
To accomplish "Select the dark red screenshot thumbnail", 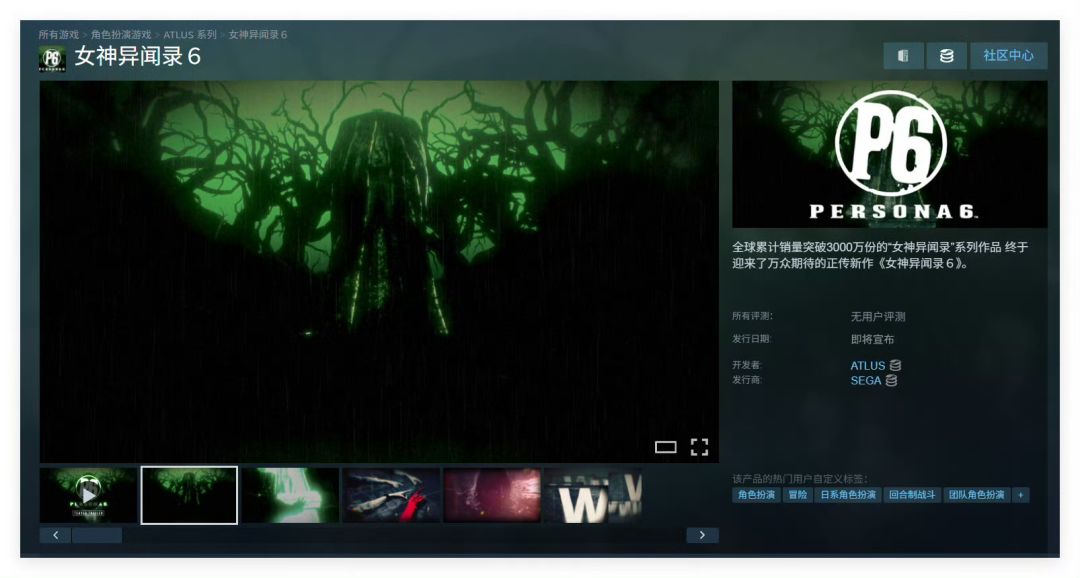I will [492, 495].
